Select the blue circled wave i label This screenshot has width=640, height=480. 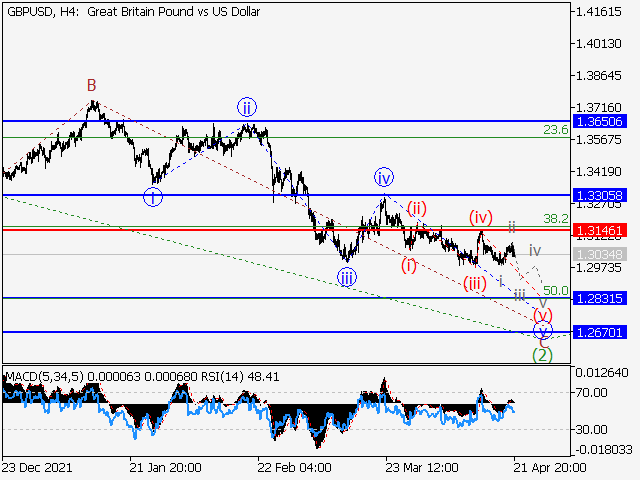click(153, 197)
